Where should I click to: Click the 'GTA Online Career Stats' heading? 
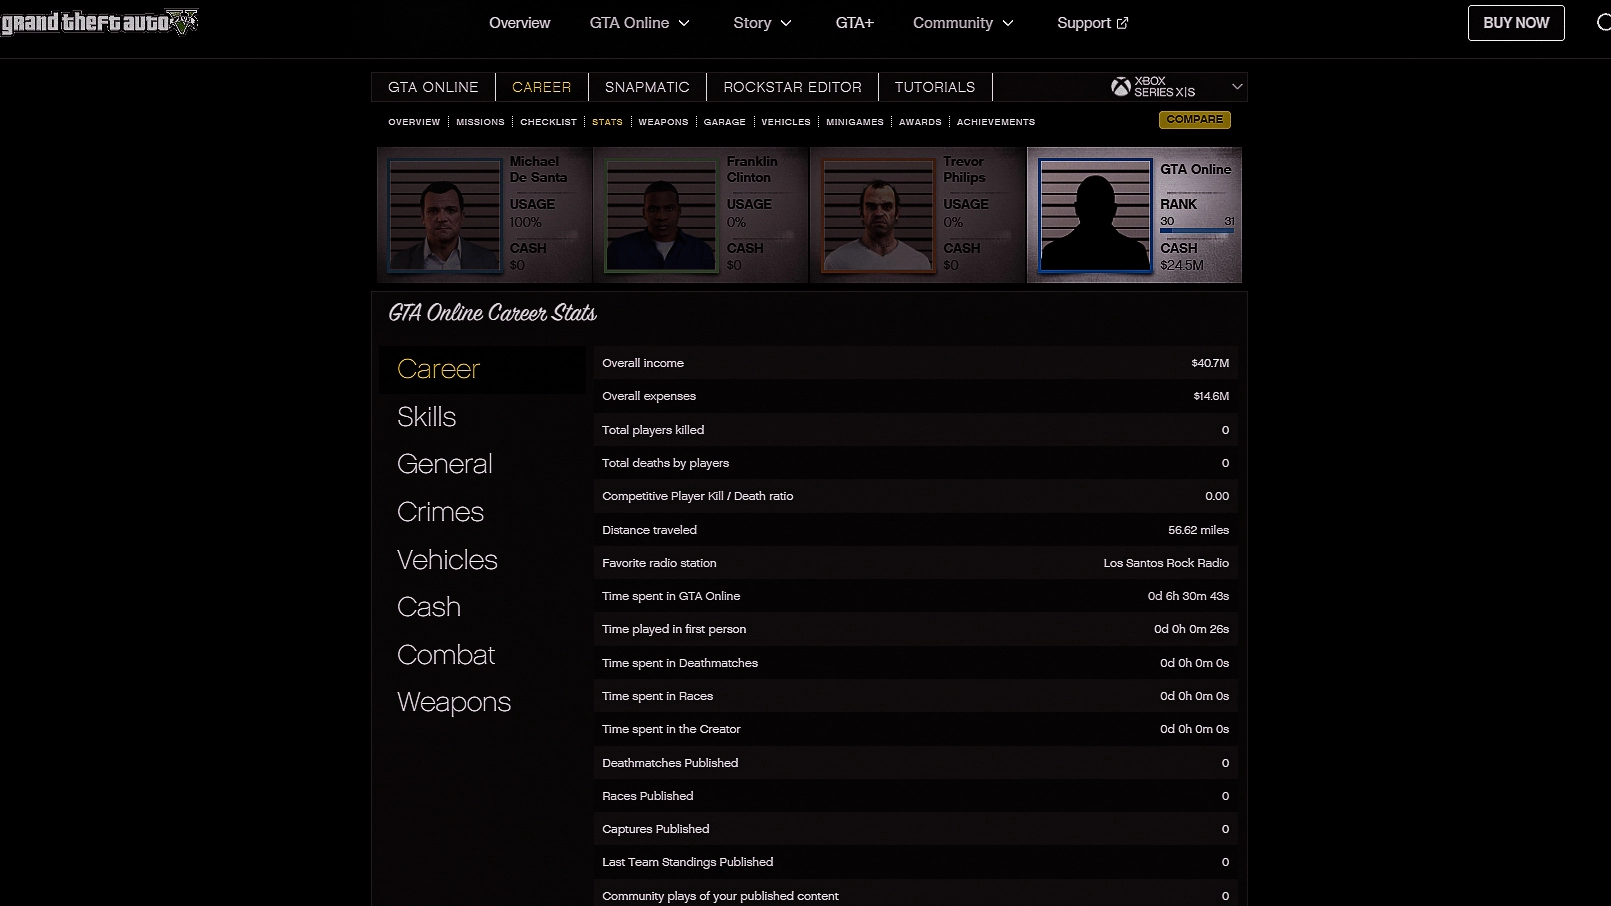point(492,313)
